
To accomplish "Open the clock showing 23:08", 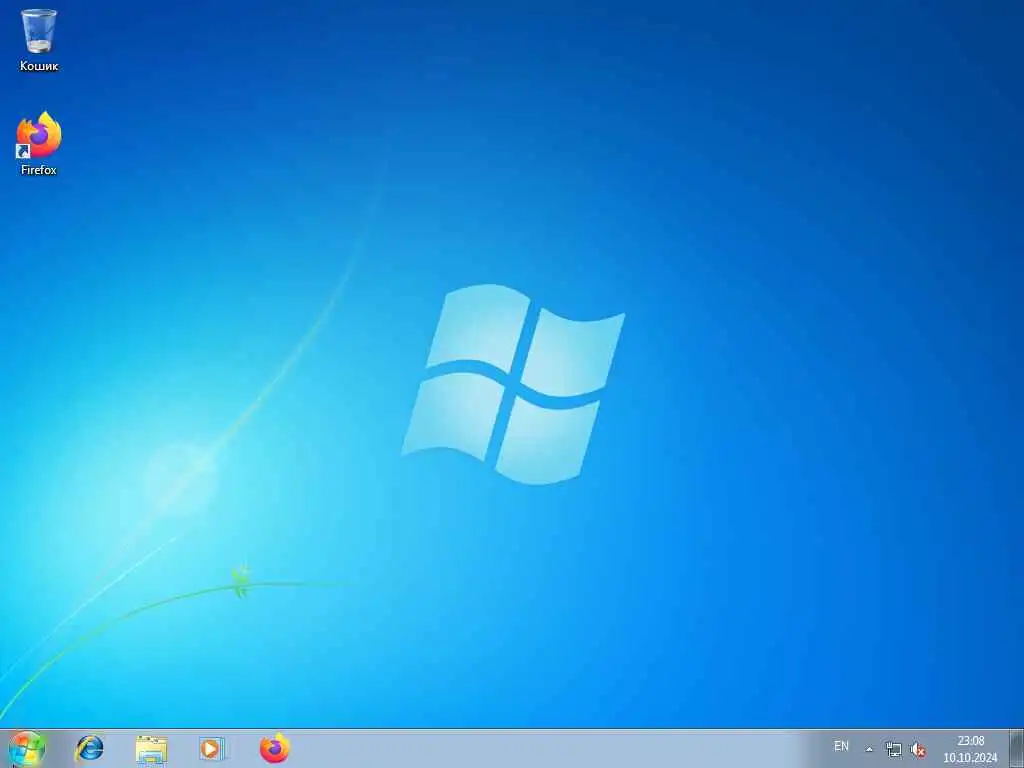I will (x=970, y=749).
